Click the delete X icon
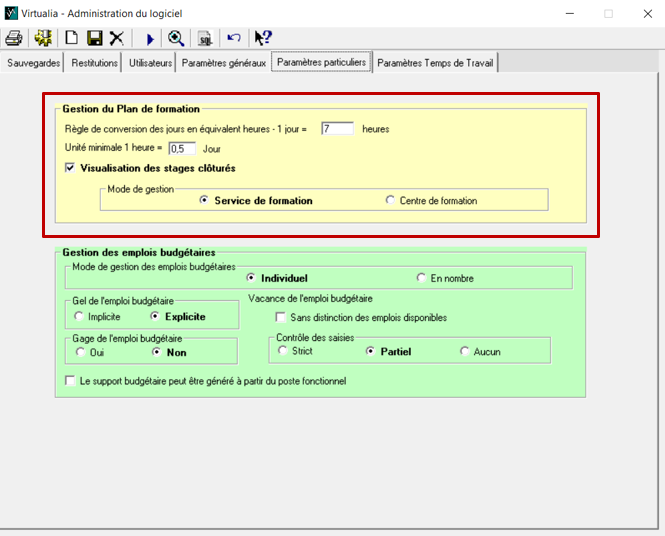The image size is (665, 536). coord(117,38)
